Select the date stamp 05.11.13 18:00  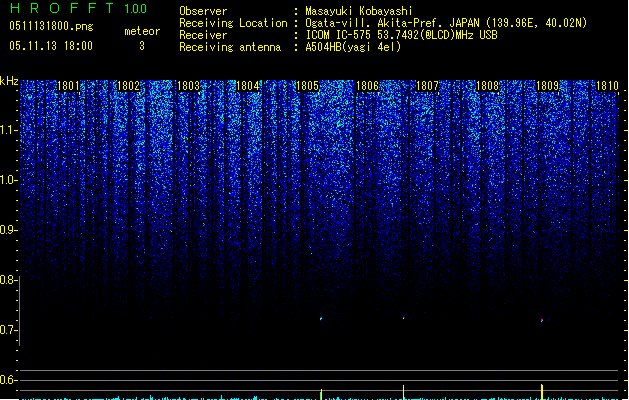[51, 46]
